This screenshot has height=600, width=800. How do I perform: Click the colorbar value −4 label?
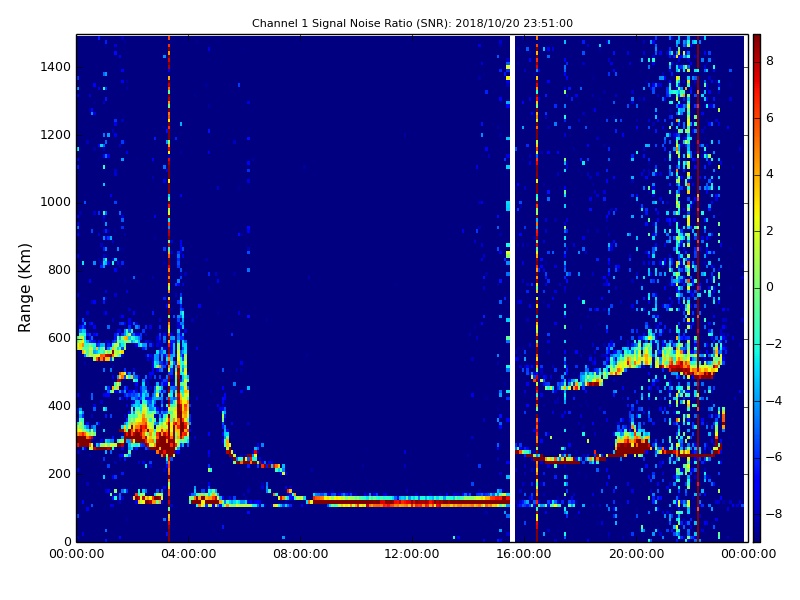pos(774,401)
